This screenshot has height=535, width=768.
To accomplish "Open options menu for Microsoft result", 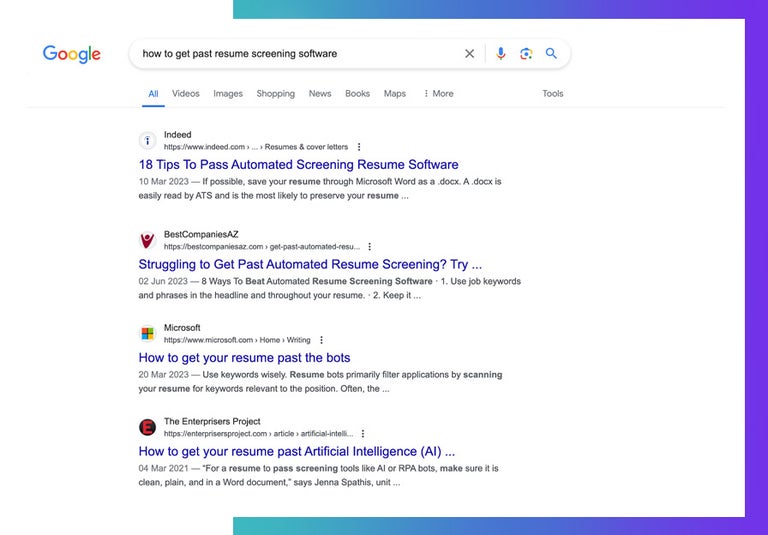I will pyautogui.click(x=321, y=340).
